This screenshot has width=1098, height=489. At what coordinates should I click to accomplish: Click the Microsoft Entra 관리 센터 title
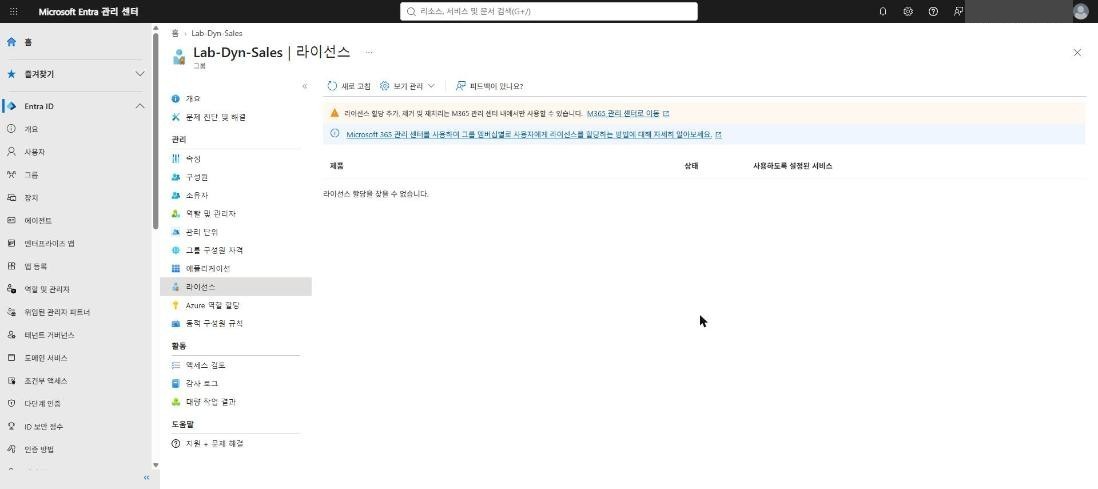click(x=88, y=12)
